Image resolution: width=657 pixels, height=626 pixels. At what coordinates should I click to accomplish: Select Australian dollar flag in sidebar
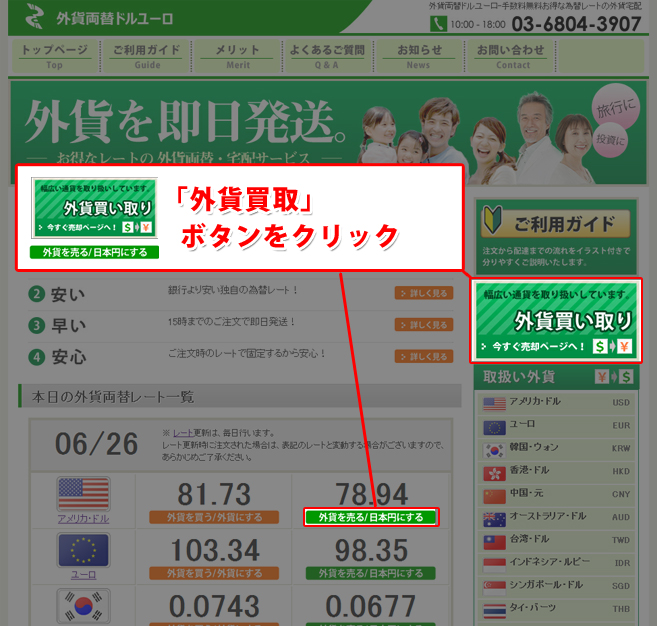tap(494, 518)
